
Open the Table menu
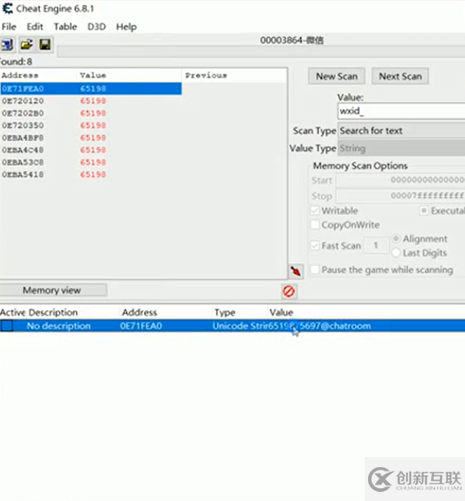click(65, 27)
